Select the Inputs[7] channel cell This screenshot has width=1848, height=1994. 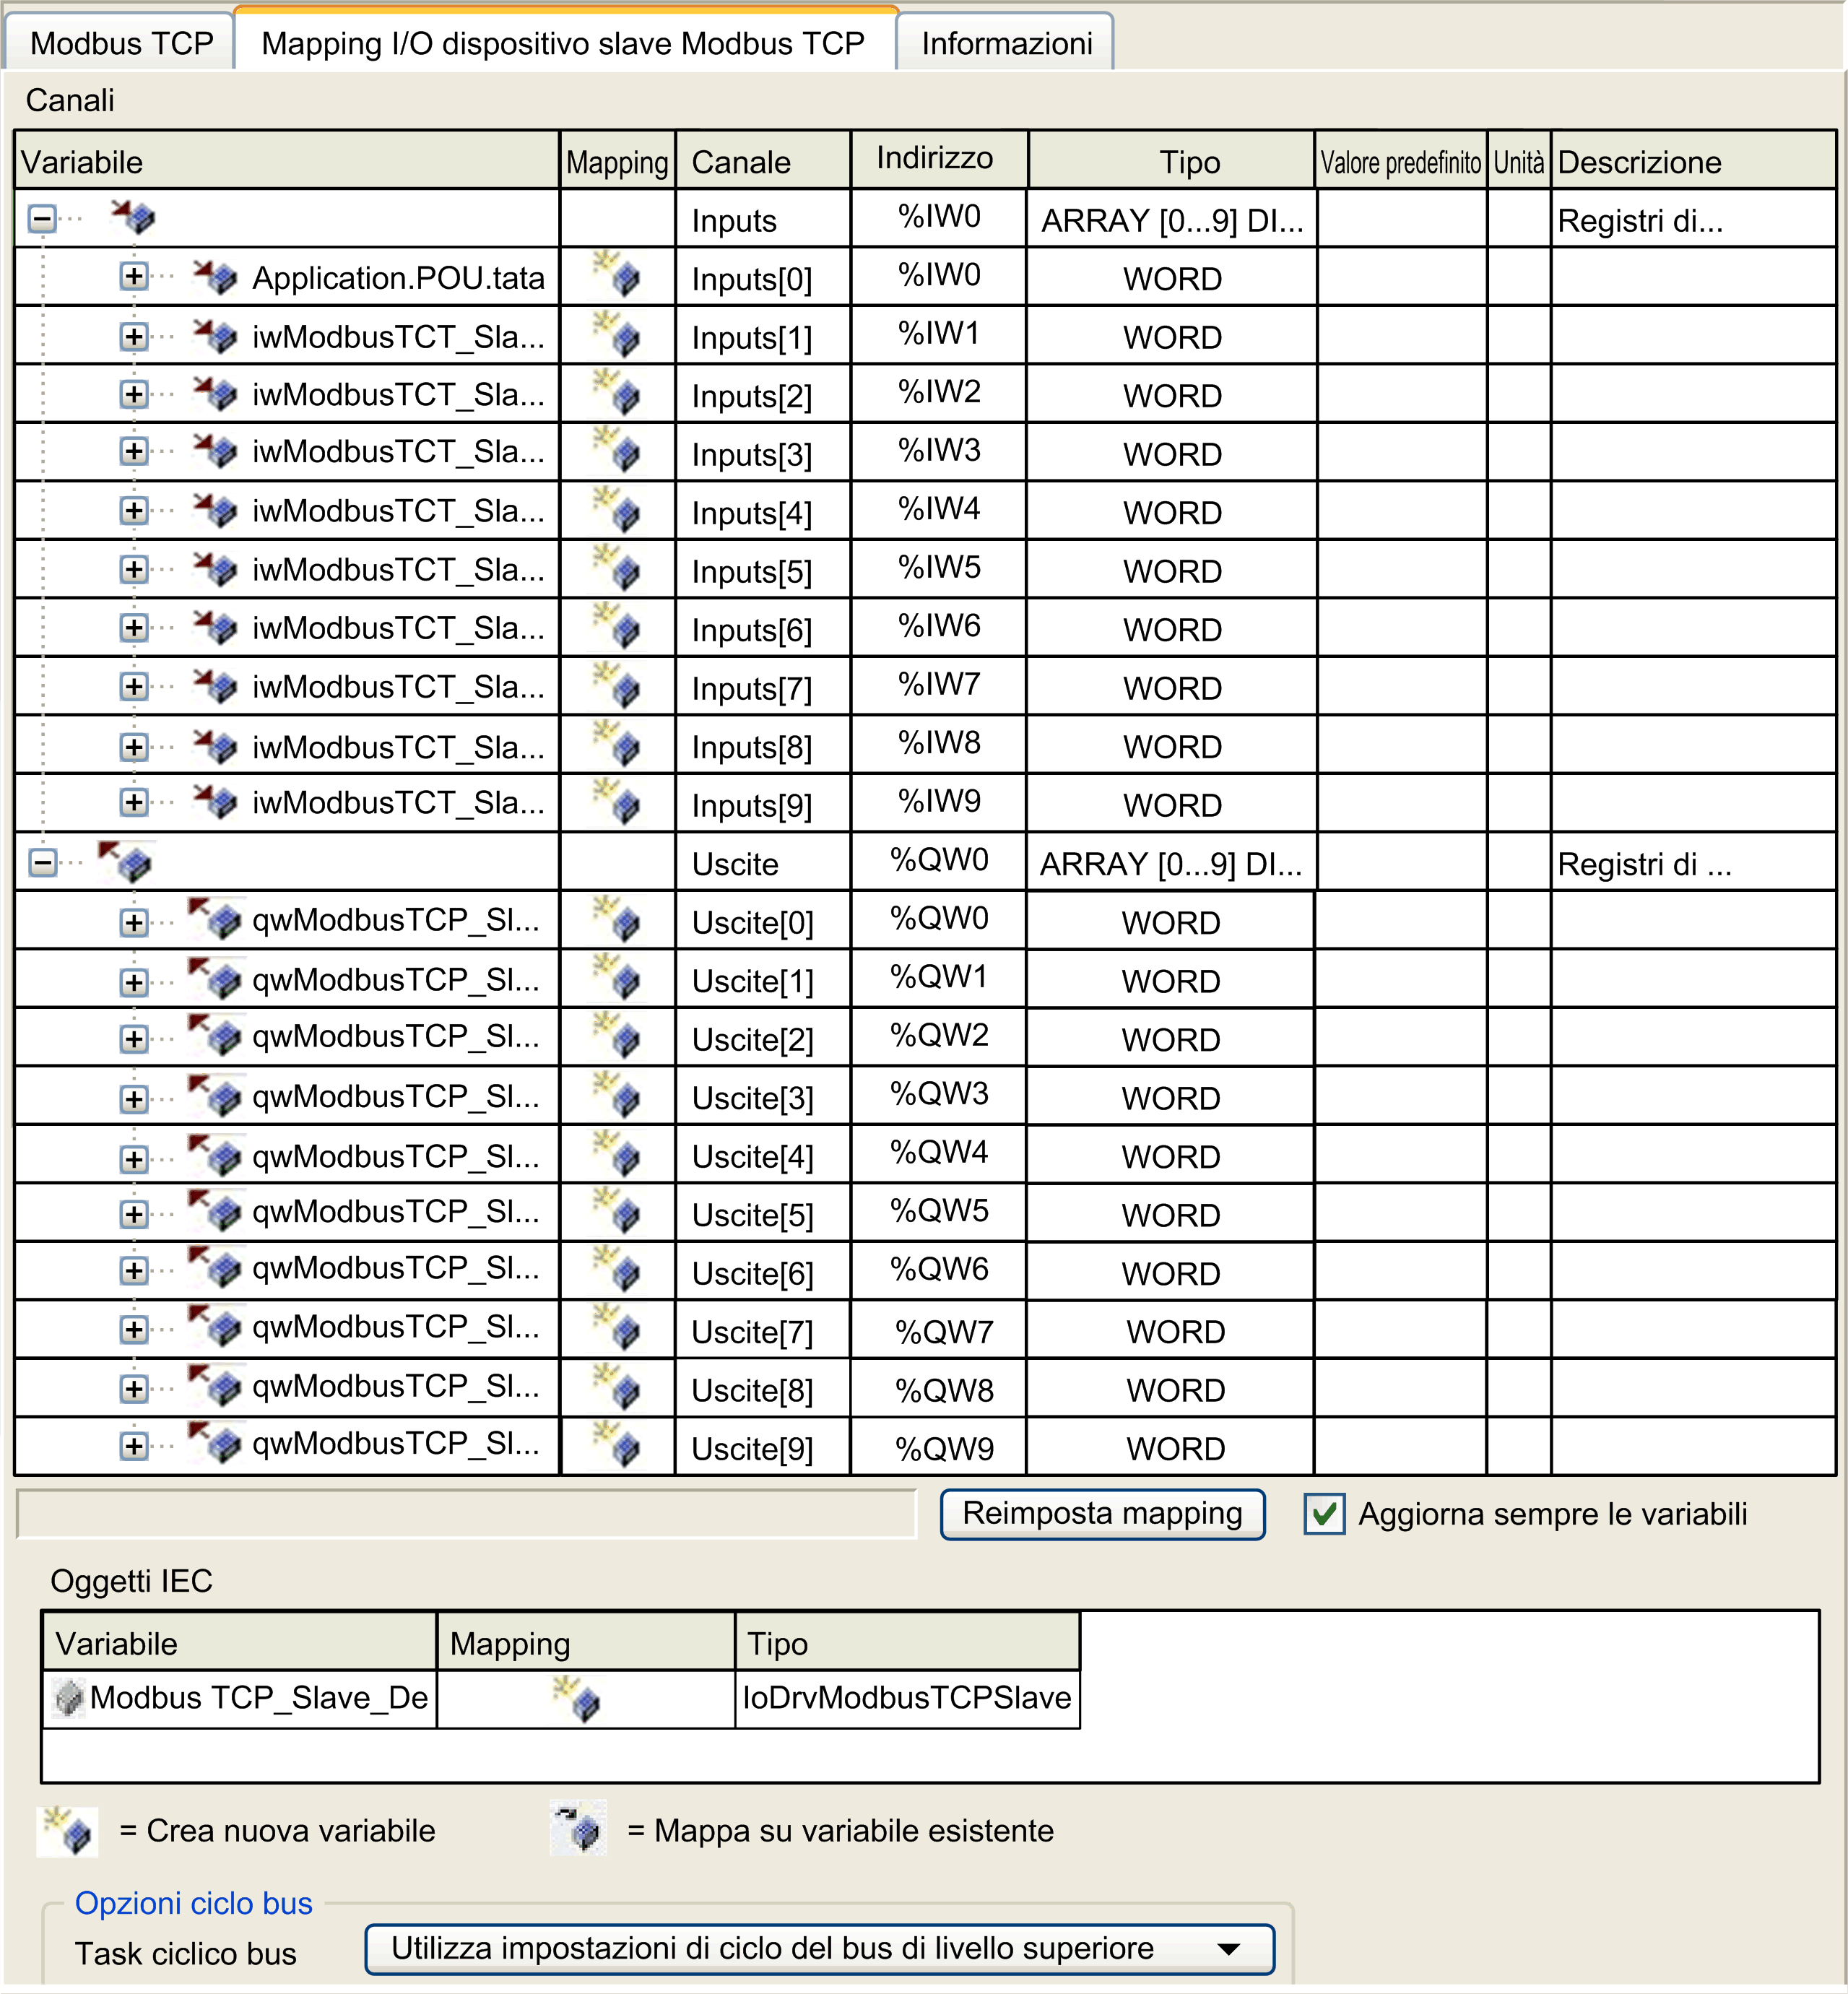pos(763,687)
